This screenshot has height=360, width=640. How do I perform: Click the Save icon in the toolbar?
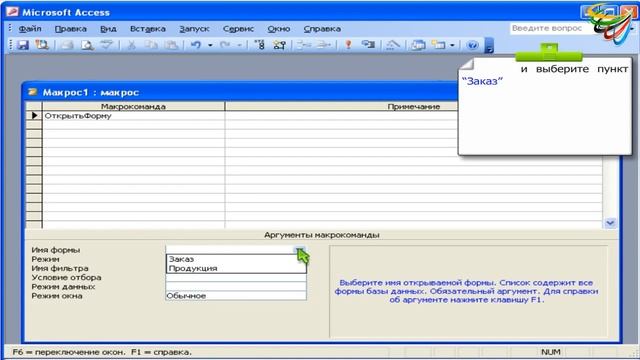tap(23, 45)
